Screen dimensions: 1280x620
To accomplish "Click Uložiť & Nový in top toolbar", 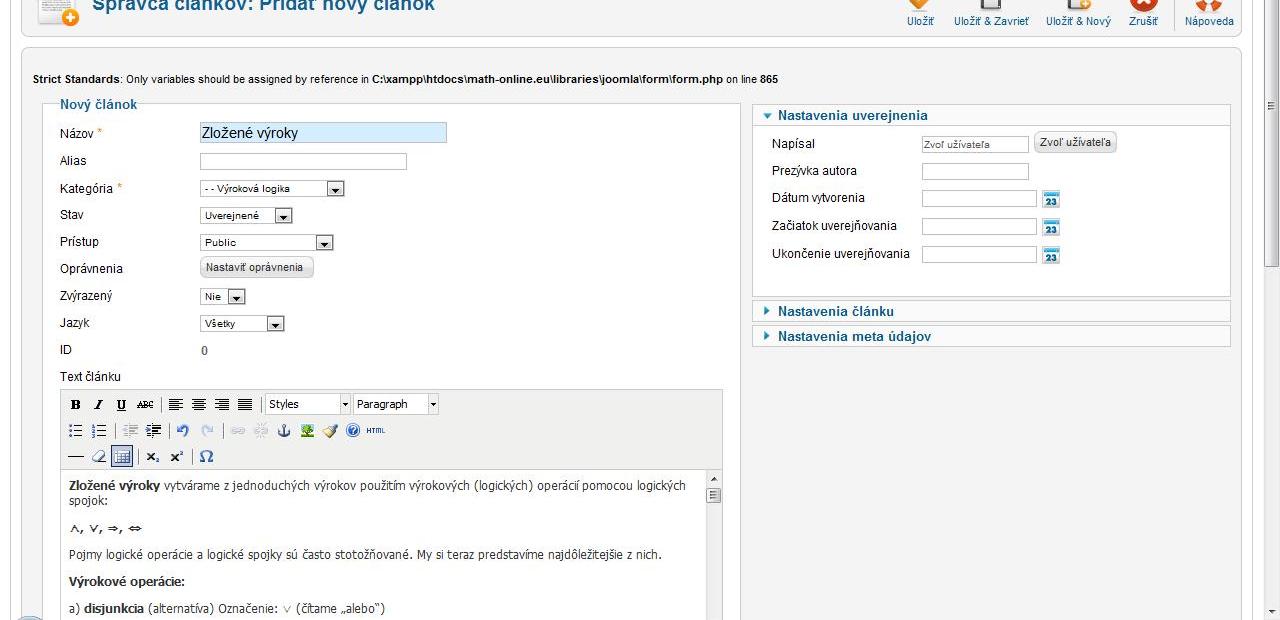I will 1078,14.
